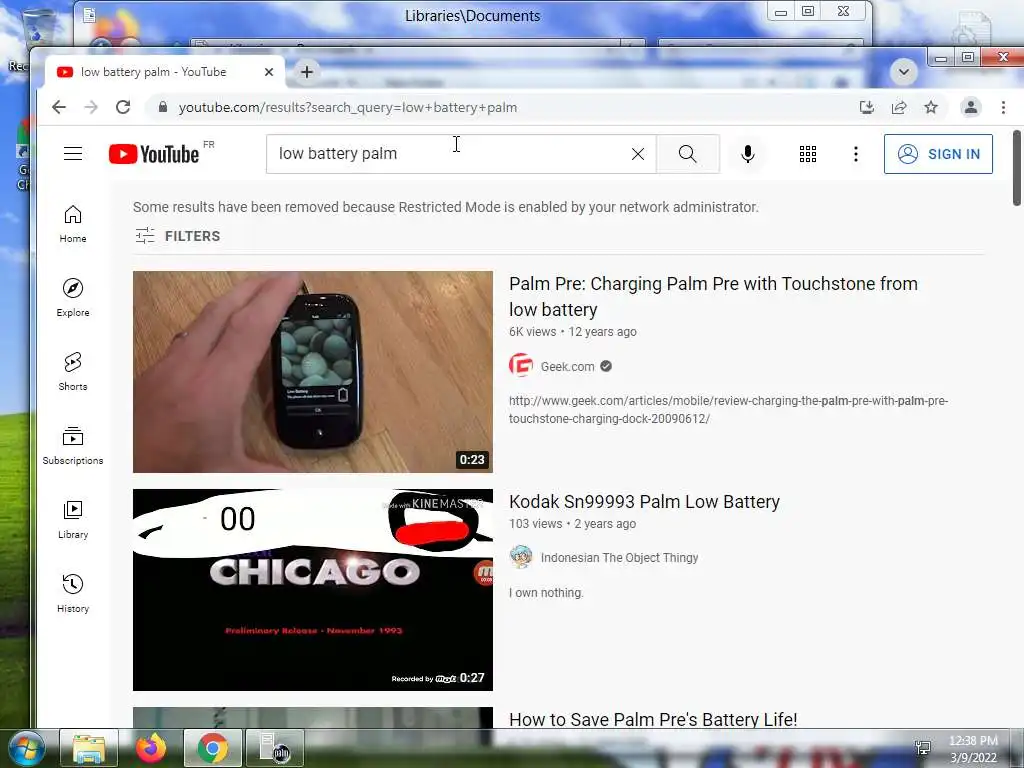Viewport: 1024px width, 768px height.
Task: Open the YouTube apps grid
Action: point(808,153)
